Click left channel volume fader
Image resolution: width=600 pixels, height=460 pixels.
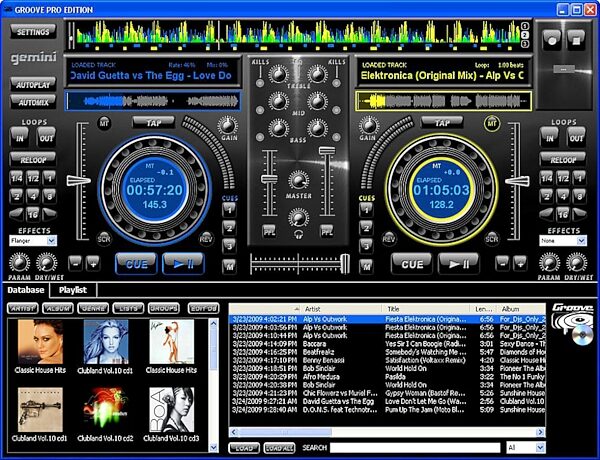click(269, 179)
